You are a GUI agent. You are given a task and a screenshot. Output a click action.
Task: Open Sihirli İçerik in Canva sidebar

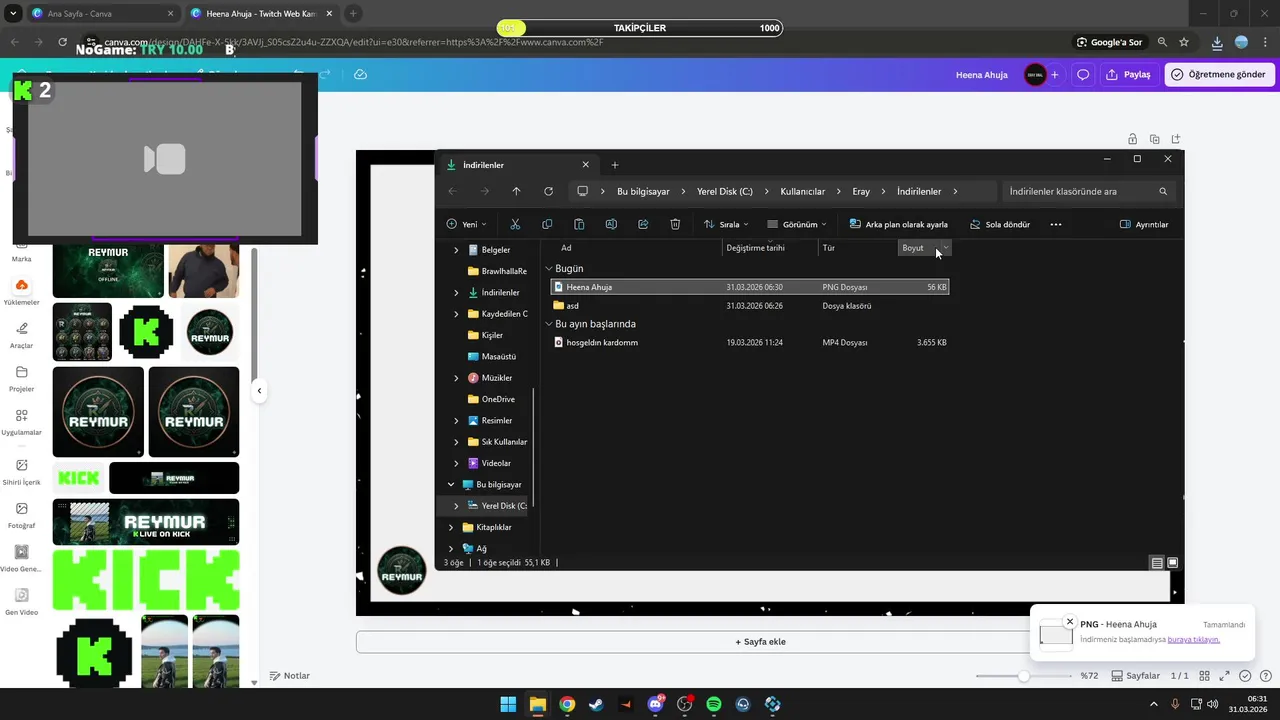point(21,472)
